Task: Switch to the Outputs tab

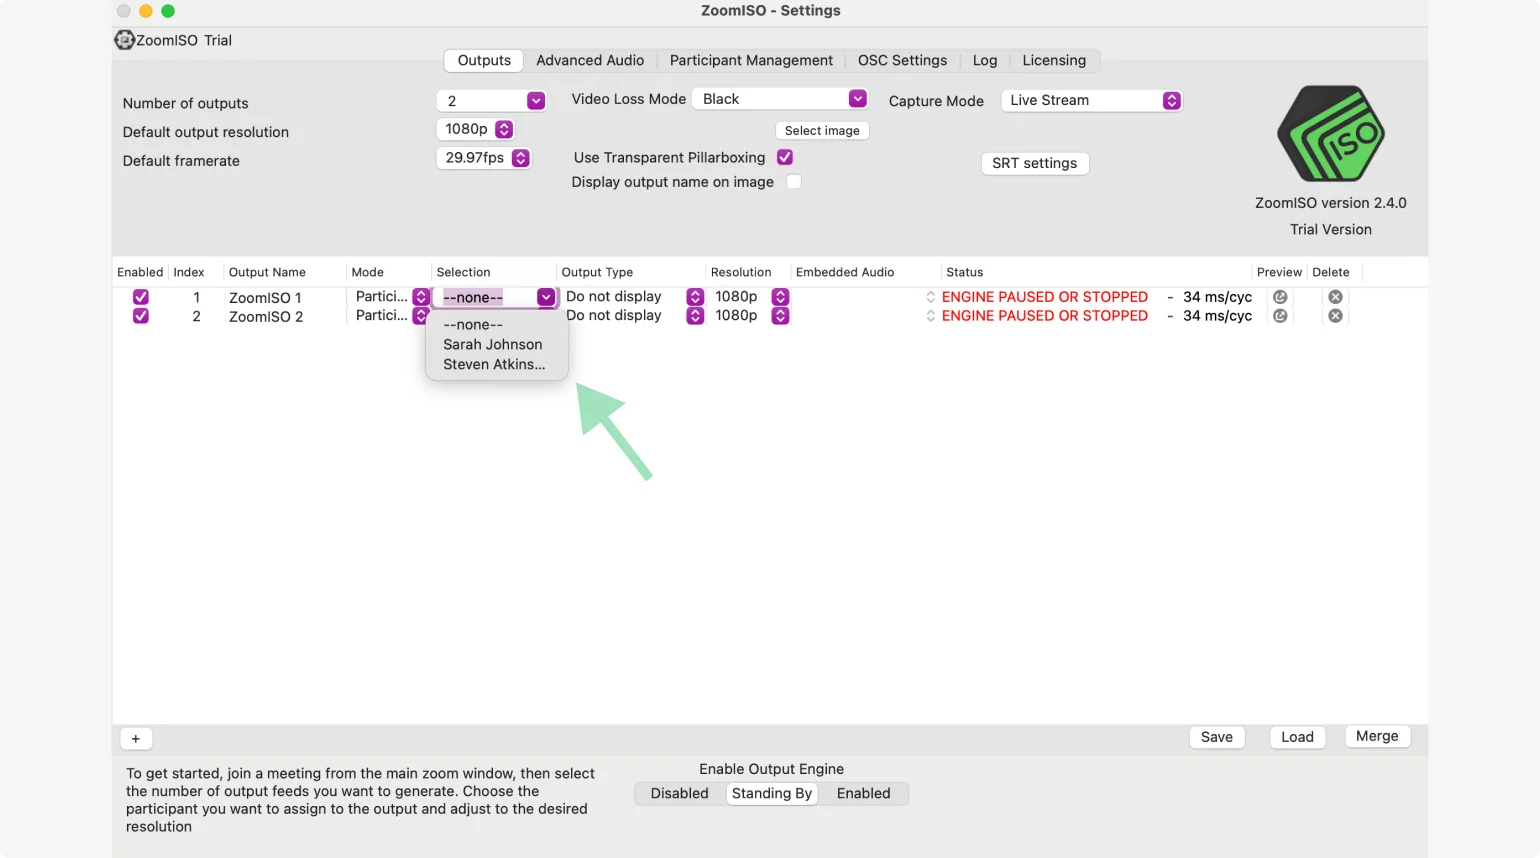Action: click(484, 60)
